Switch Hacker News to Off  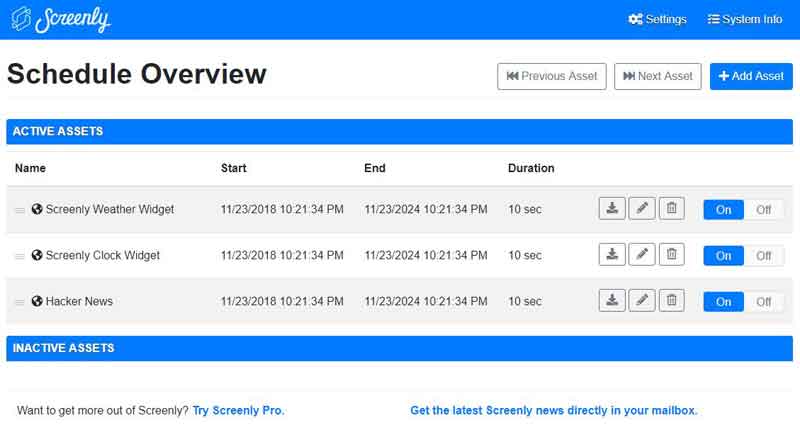[763, 302]
